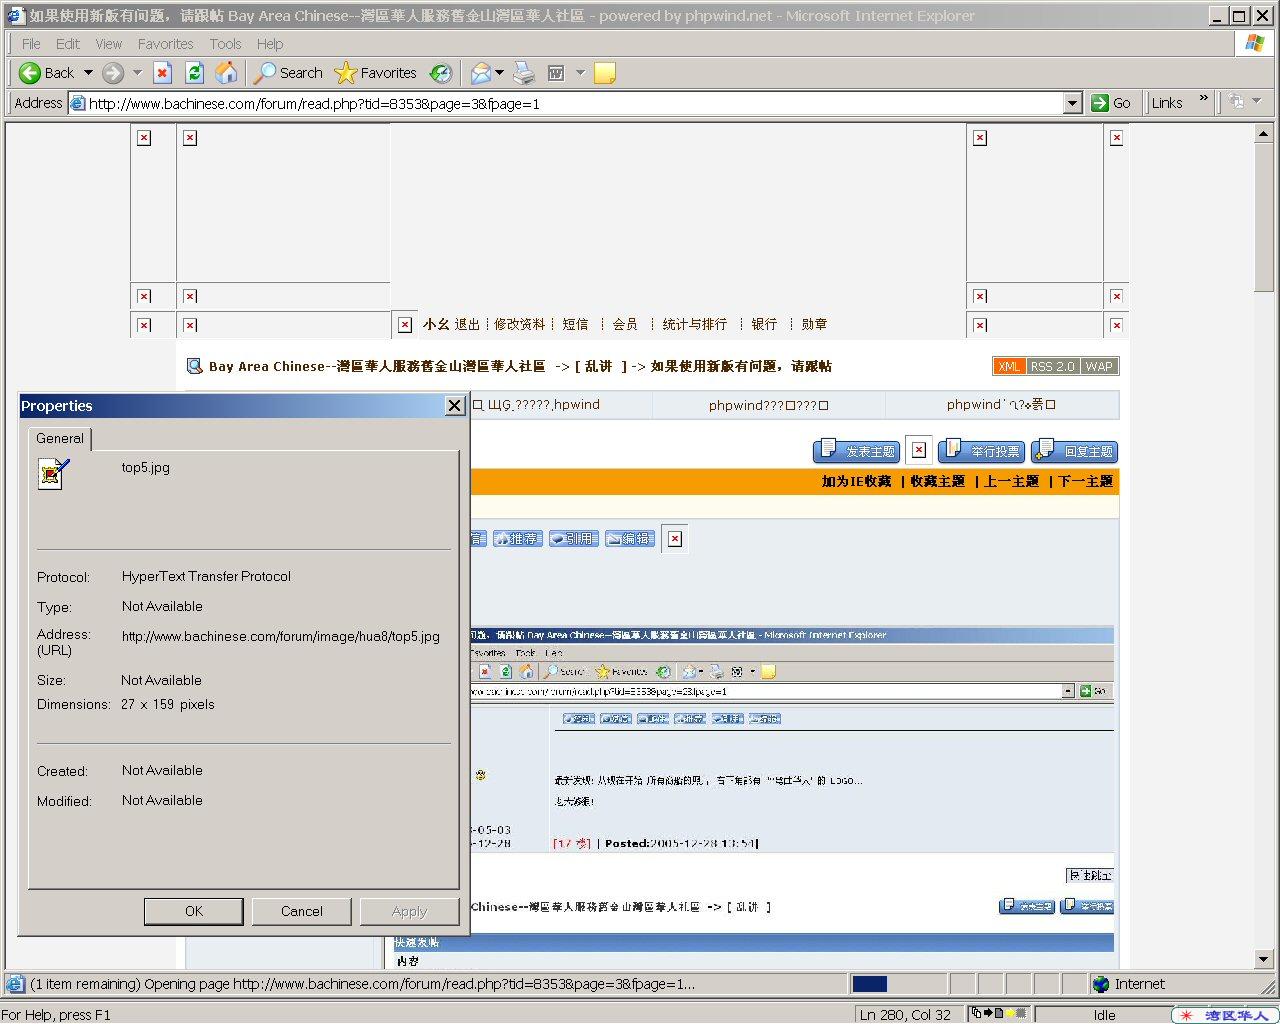Go to Home page icon
Screen dimensions: 1280x1024
point(227,73)
